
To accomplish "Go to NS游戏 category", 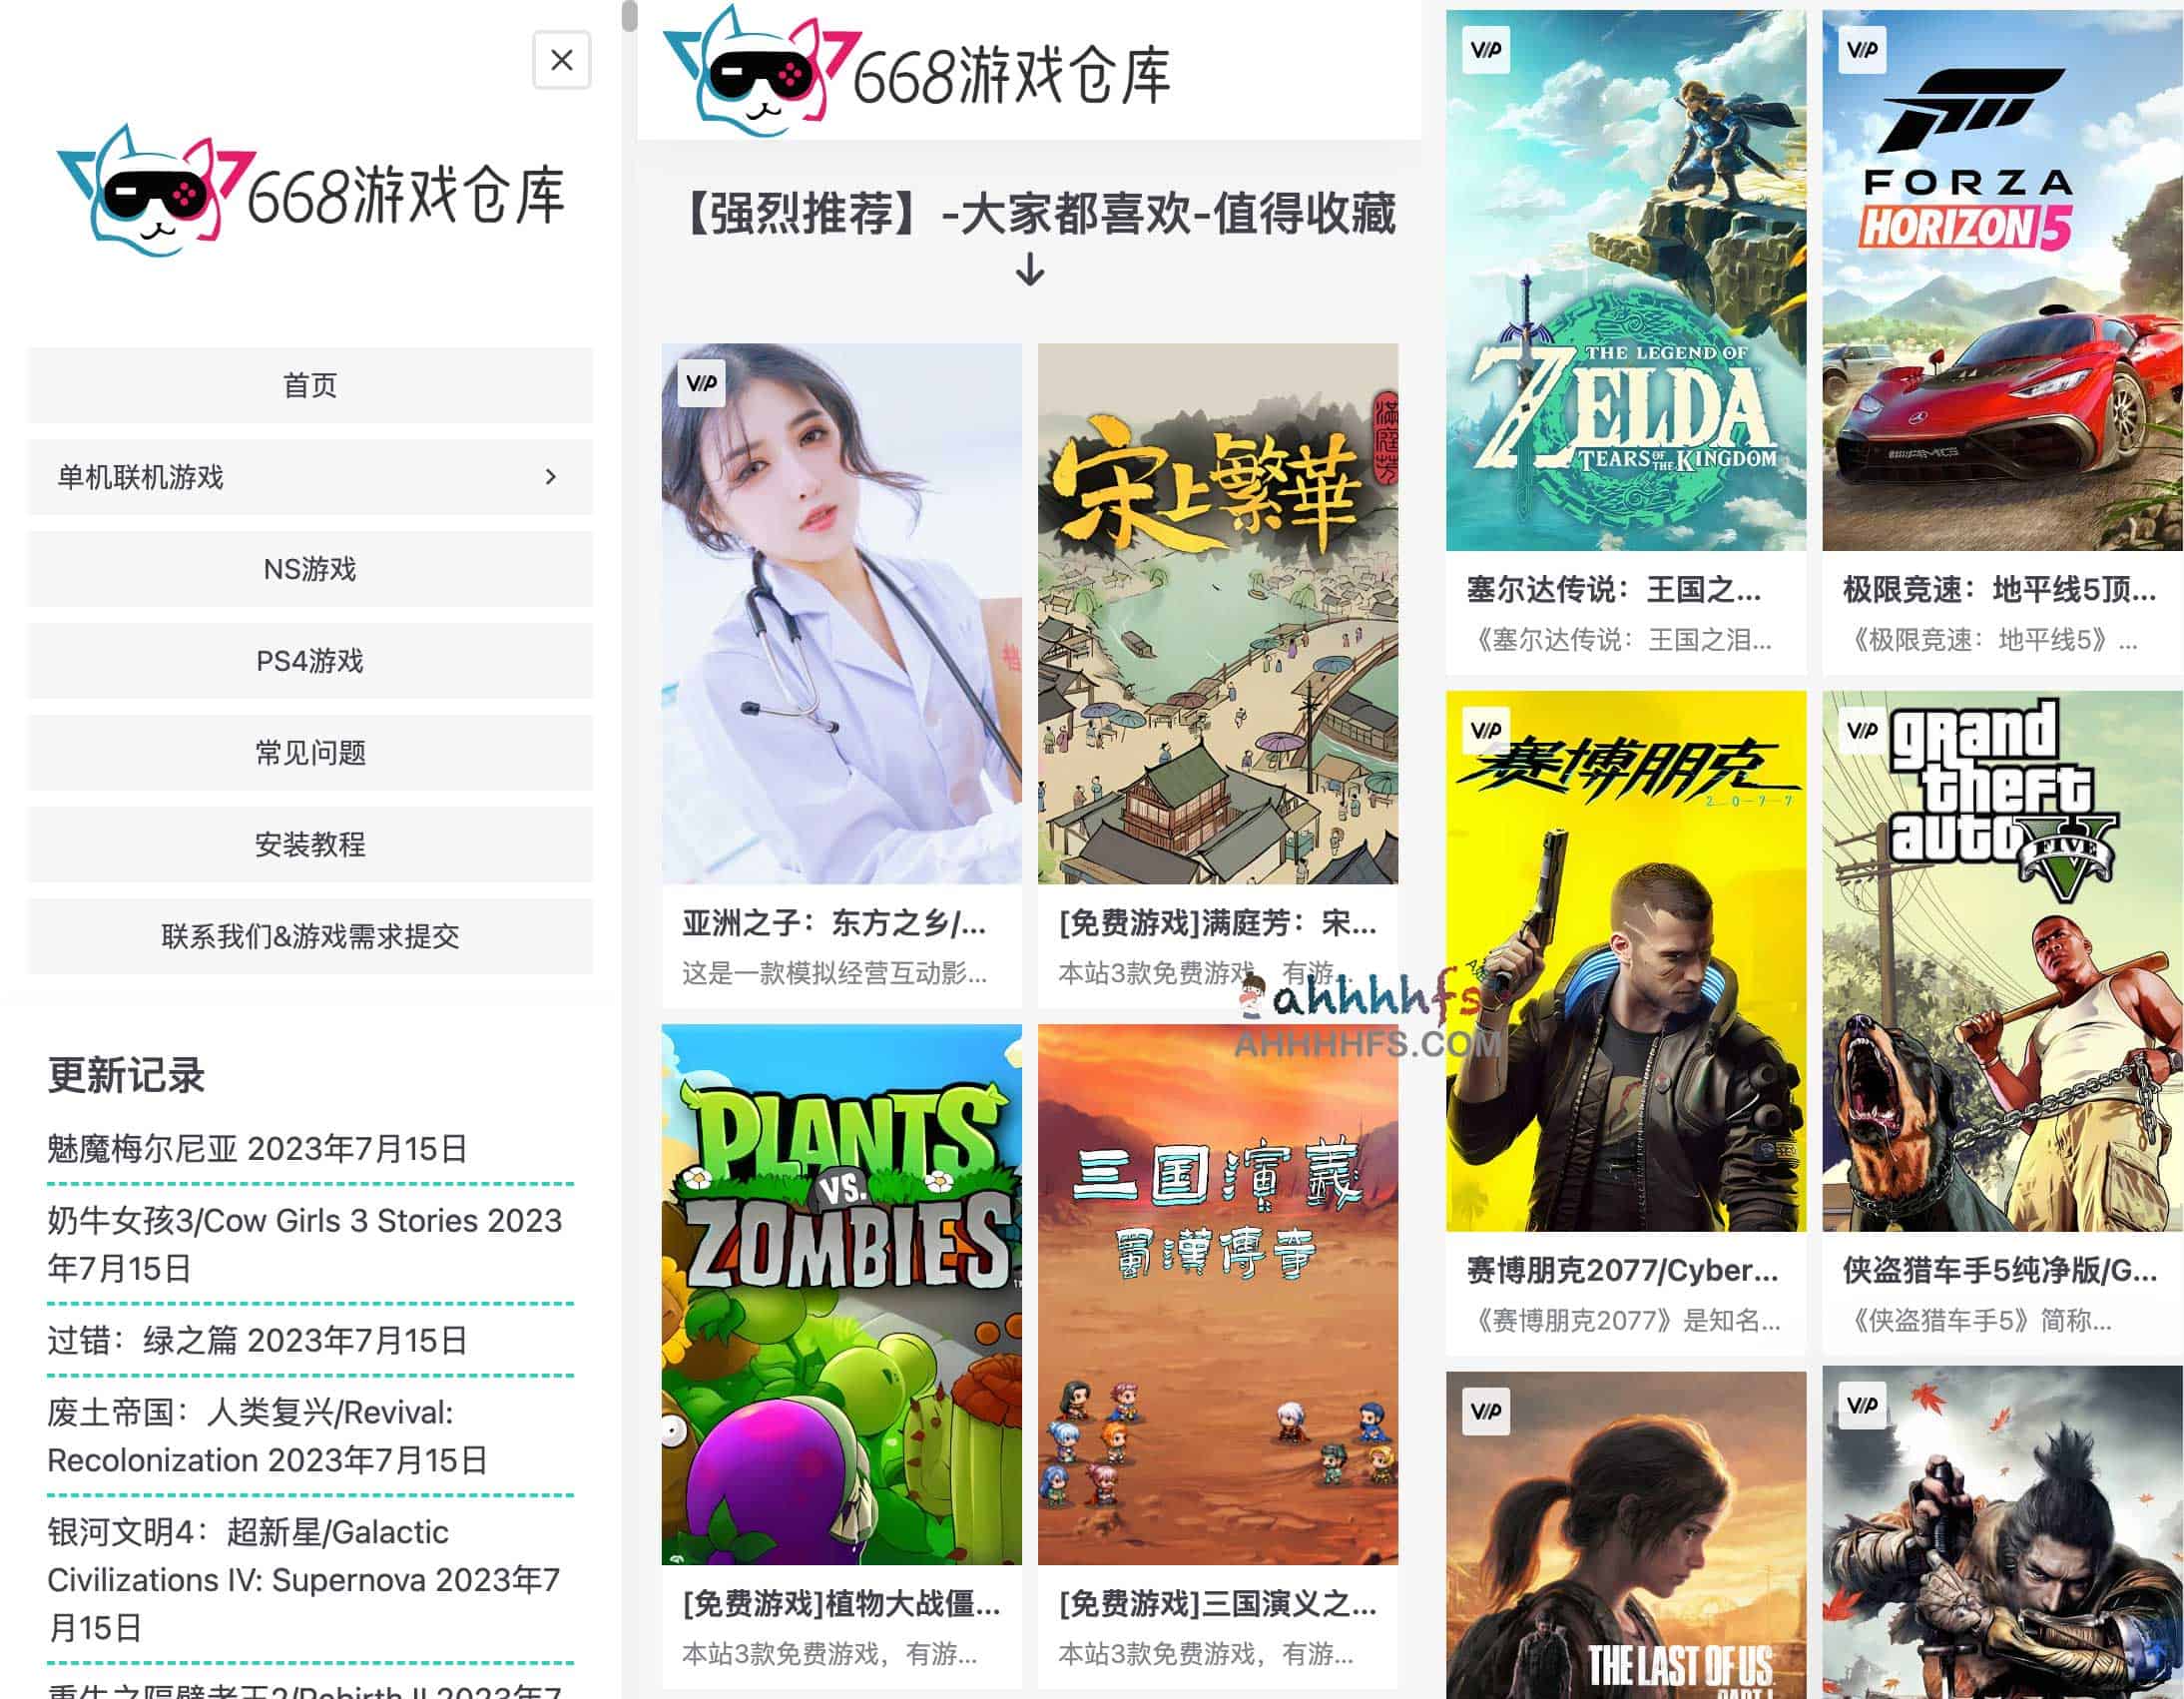I will coord(310,569).
